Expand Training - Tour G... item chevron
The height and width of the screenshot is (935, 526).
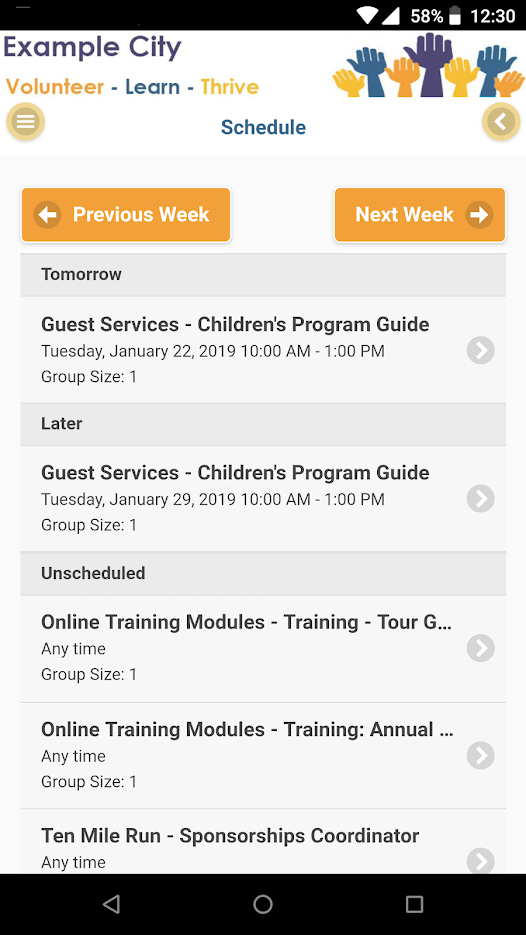(x=481, y=648)
